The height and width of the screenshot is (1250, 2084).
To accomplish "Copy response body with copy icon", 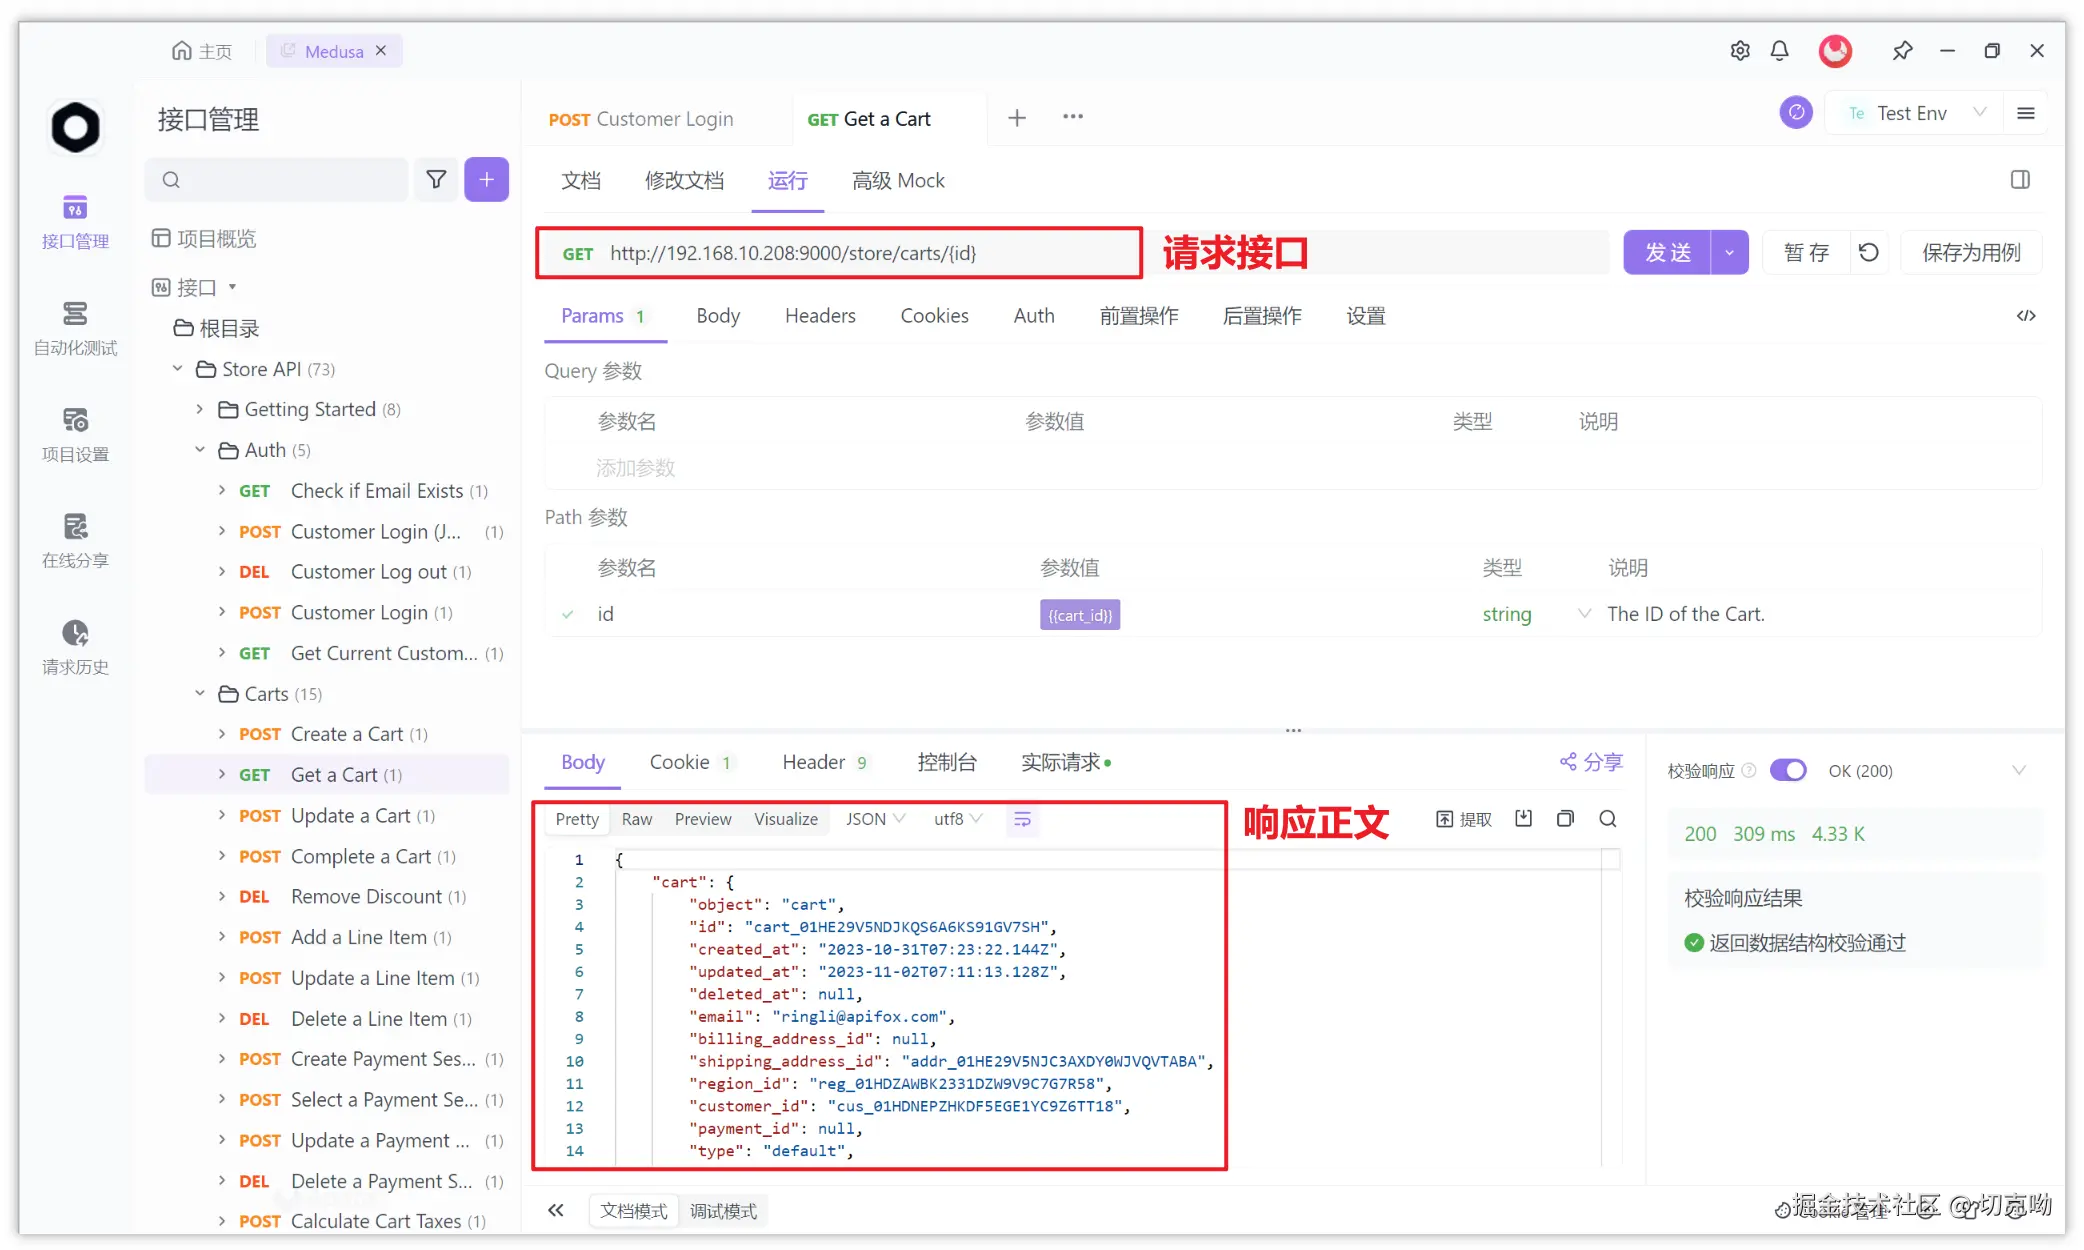I will (1565, 819).
